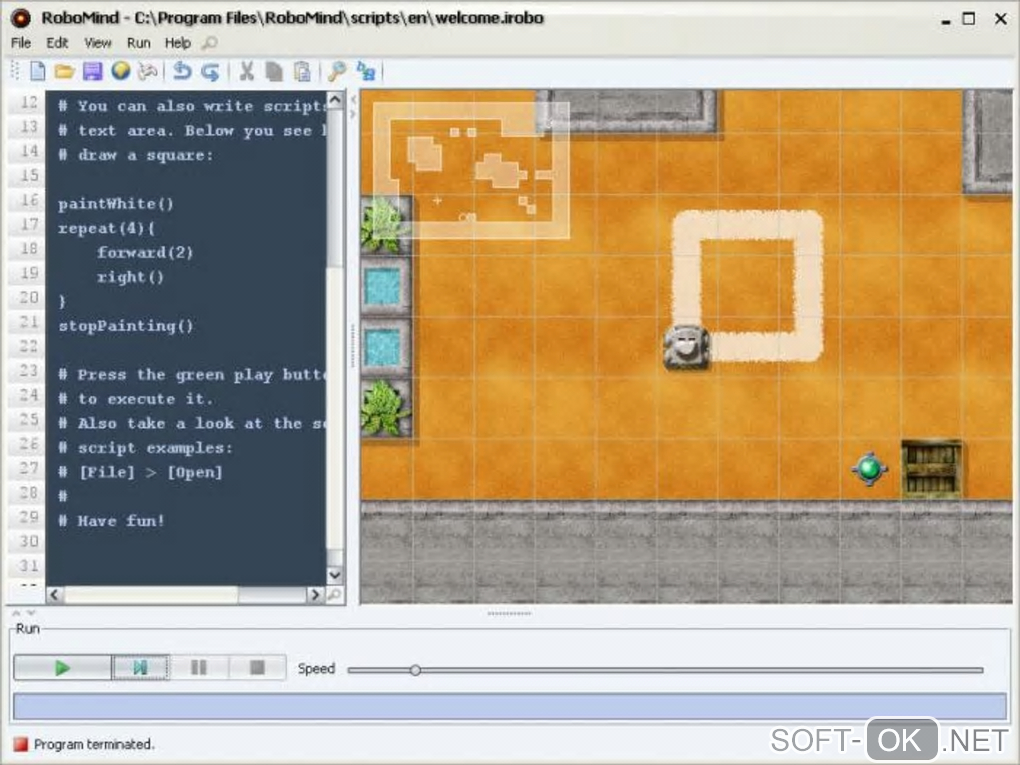Screen dimensions: 1020x765
Task: Collapse the Run panel with the small arrows
Action: (x=23, y=613)
